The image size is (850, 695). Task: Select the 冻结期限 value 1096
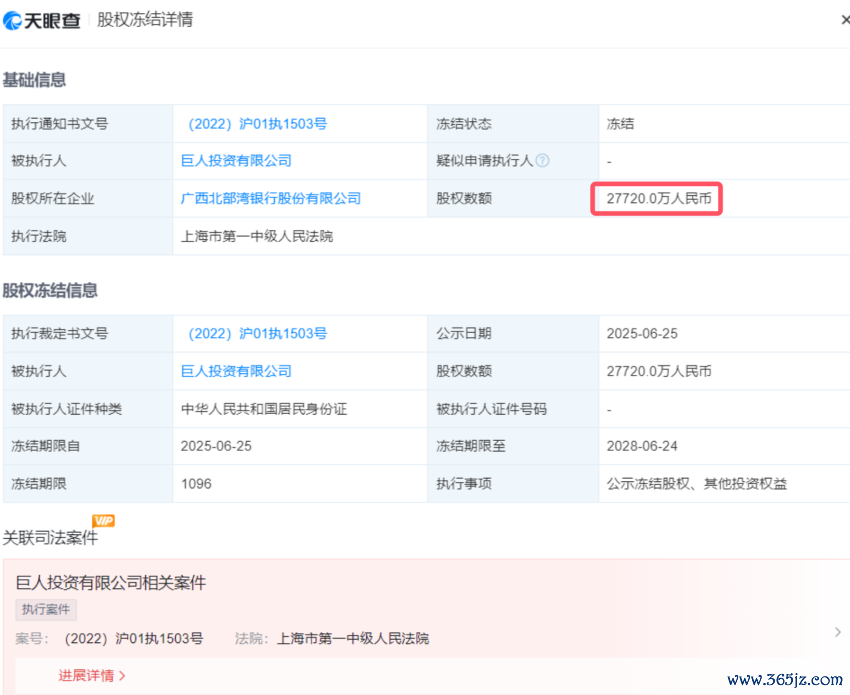(x=196, y=484)
